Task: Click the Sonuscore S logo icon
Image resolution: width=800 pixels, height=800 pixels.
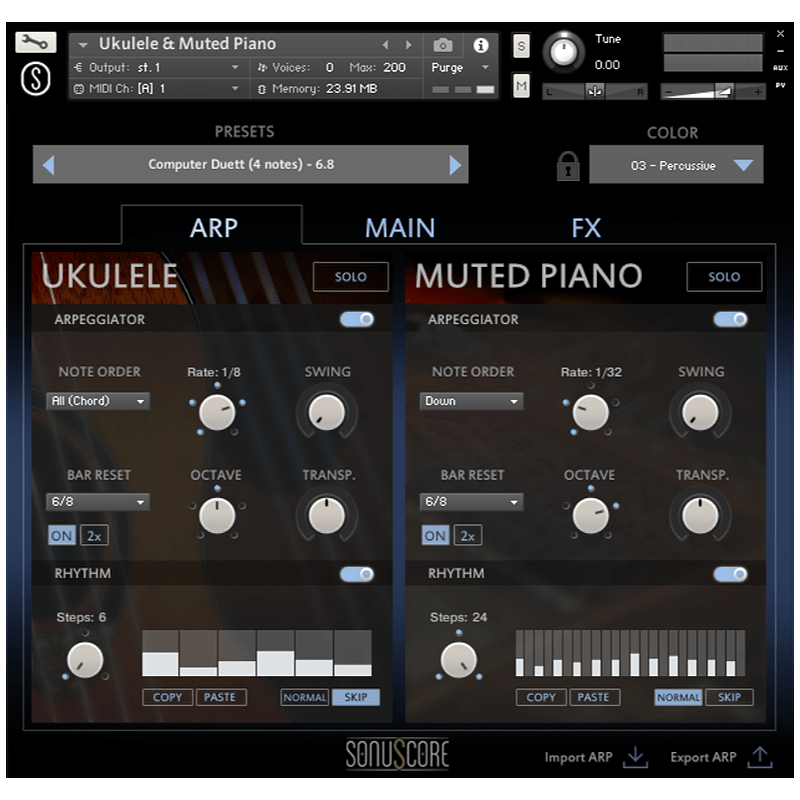Action: point(36,79)
